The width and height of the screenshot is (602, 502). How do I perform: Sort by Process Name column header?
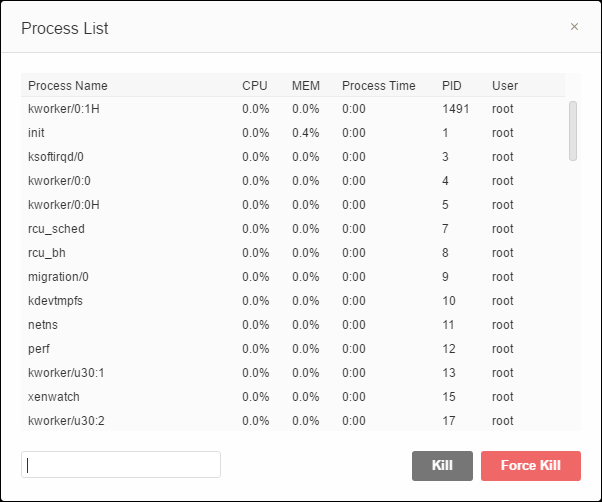click(x=68, y=86)
